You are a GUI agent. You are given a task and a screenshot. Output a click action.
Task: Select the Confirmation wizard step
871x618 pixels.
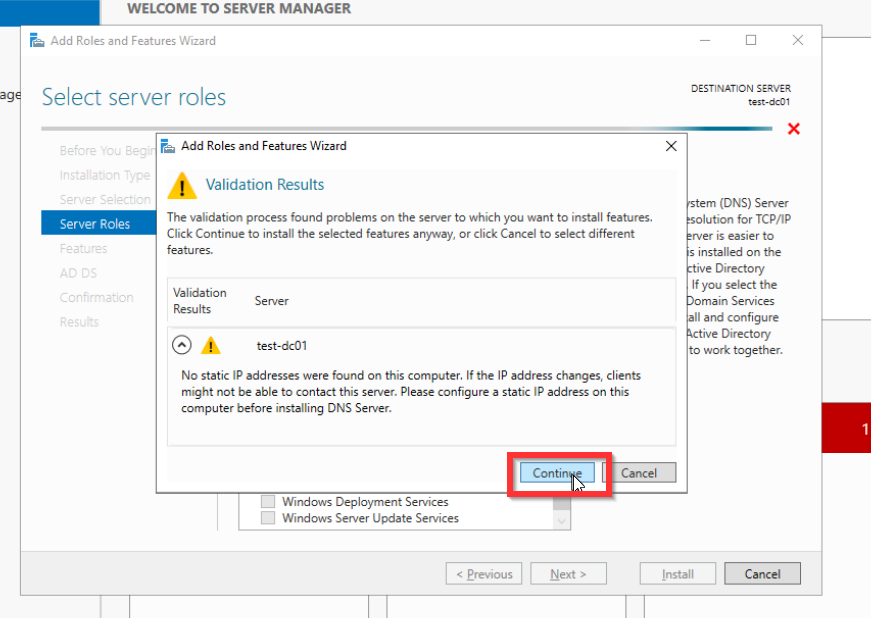(x=97, y=297)
